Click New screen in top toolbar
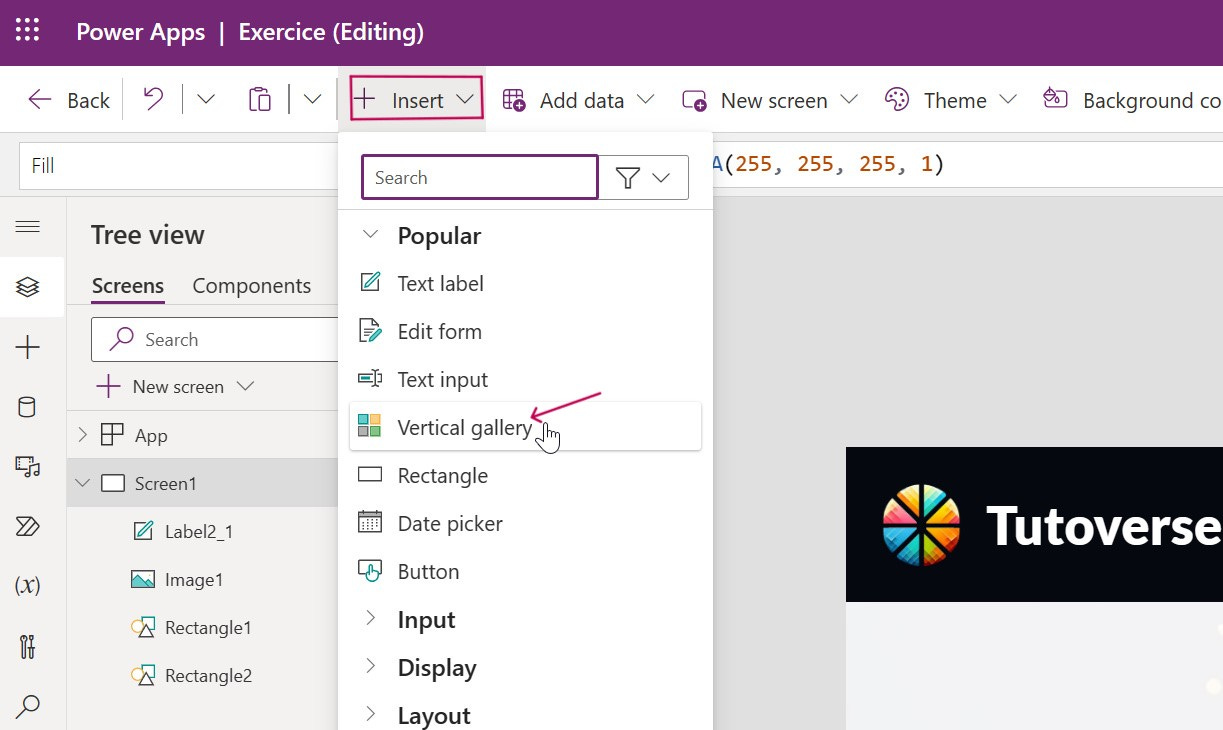1223x730 pixels. click(x=770, y=100)
